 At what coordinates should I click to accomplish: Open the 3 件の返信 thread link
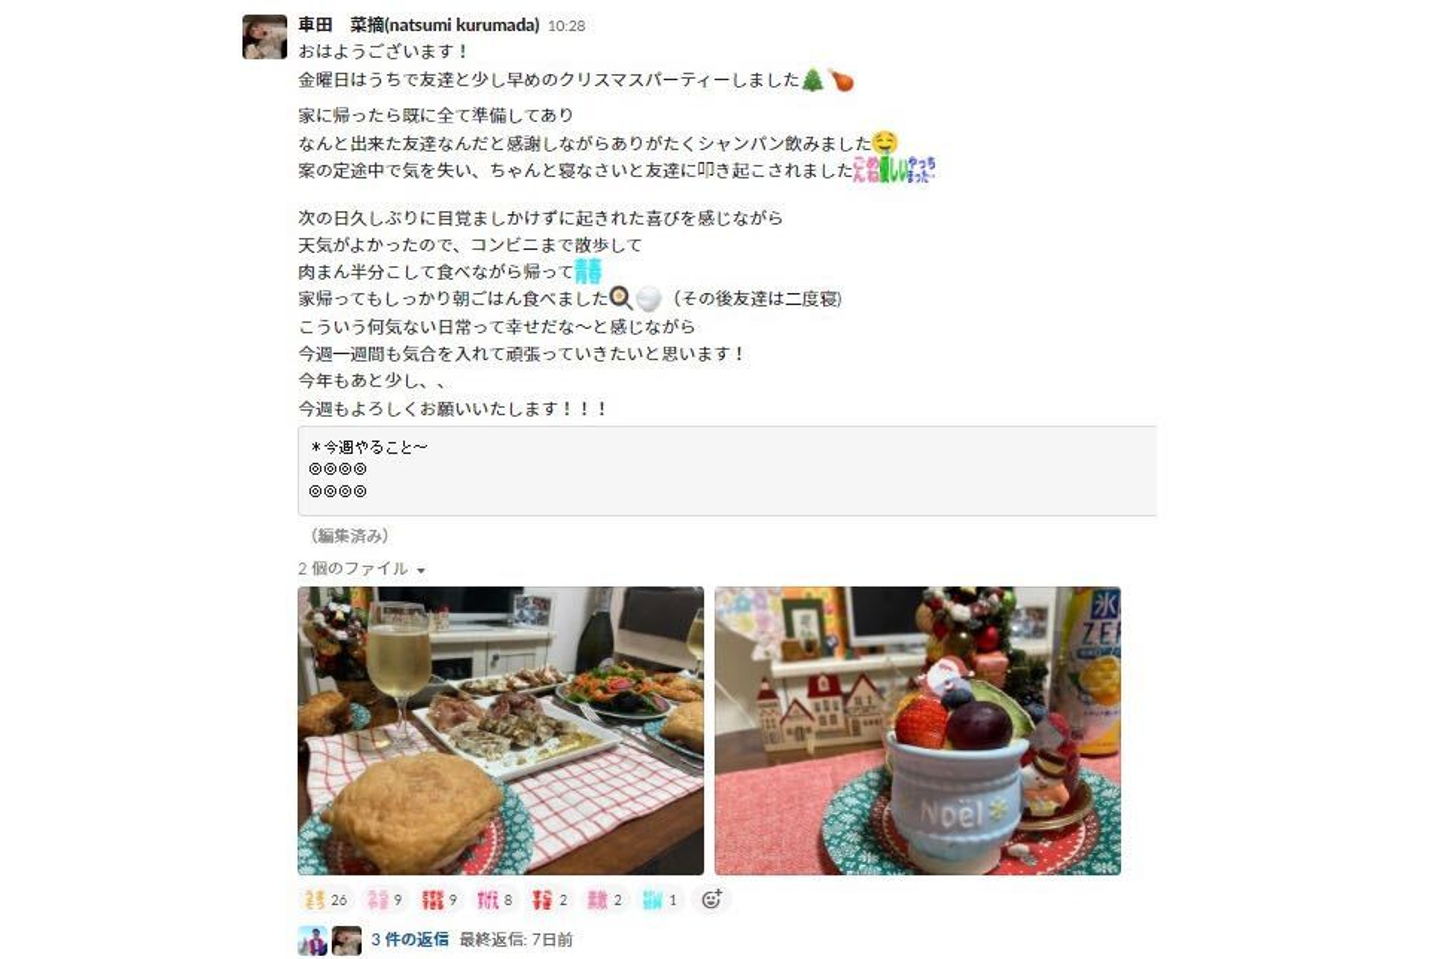click(410, 940)
